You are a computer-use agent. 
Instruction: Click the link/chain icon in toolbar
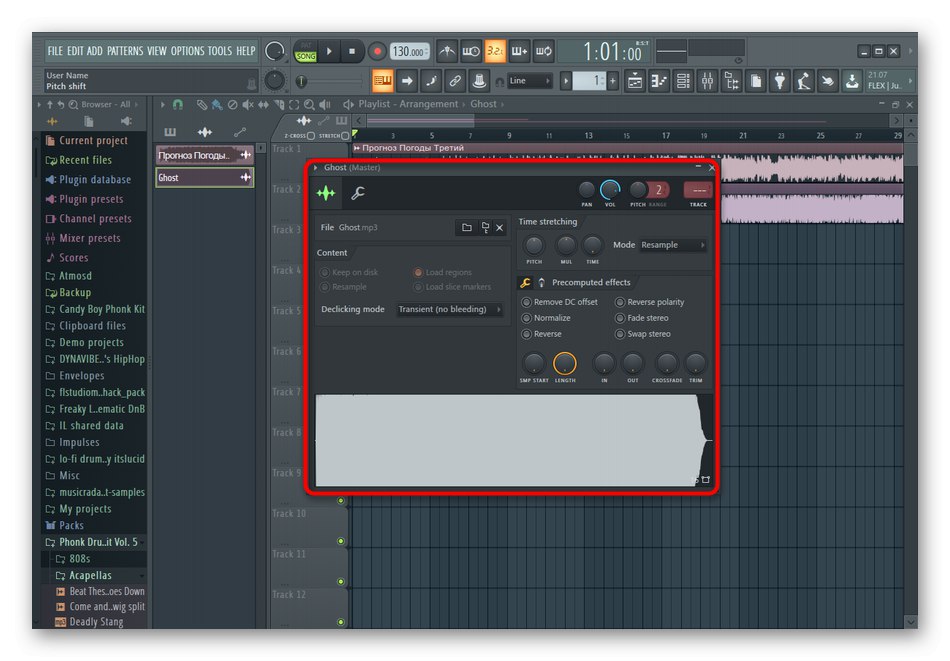(455, 81)
